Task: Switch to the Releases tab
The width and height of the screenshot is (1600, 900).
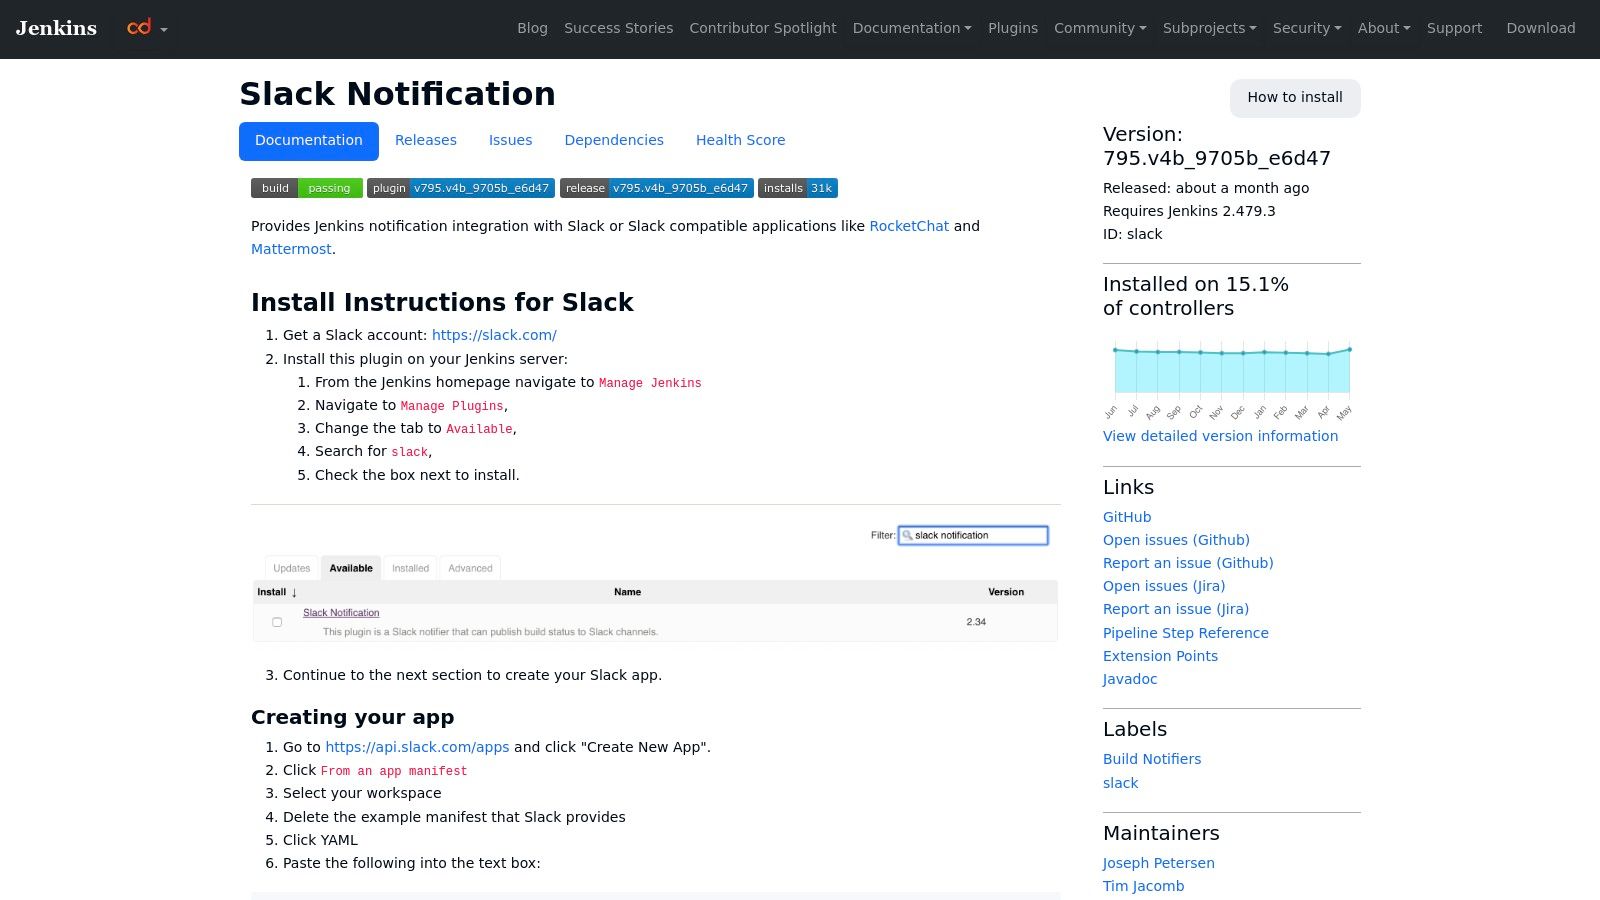Action: click(426, 140)
